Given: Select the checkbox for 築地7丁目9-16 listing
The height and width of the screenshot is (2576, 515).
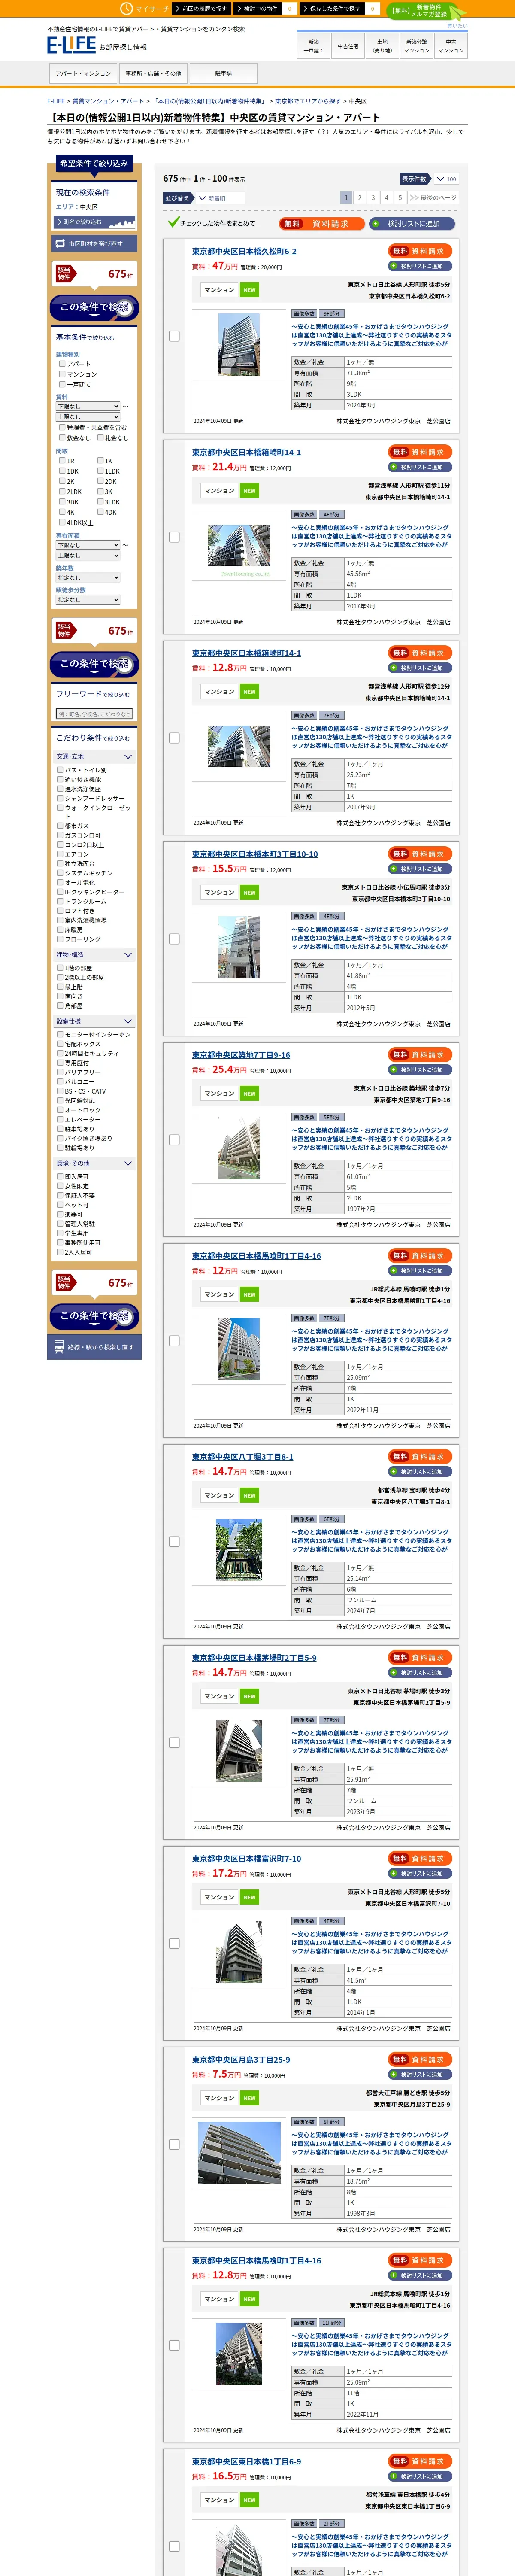Looking at the screenshot, I should (174, 1140).
